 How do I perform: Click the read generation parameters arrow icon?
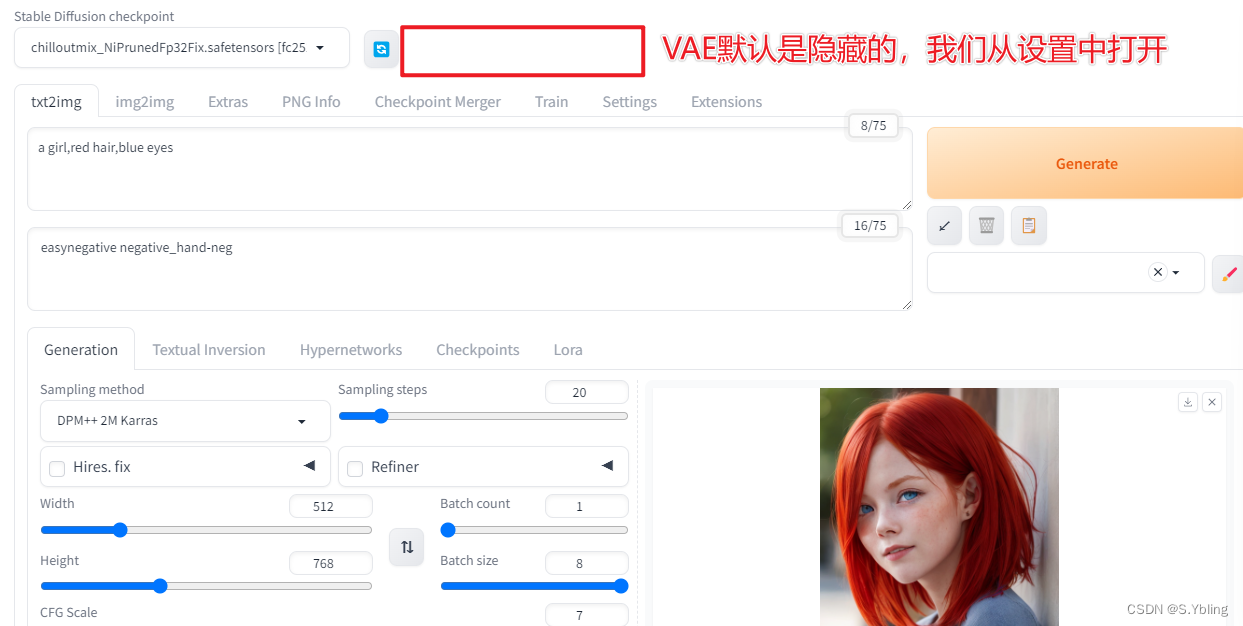(x=943, y=225)
